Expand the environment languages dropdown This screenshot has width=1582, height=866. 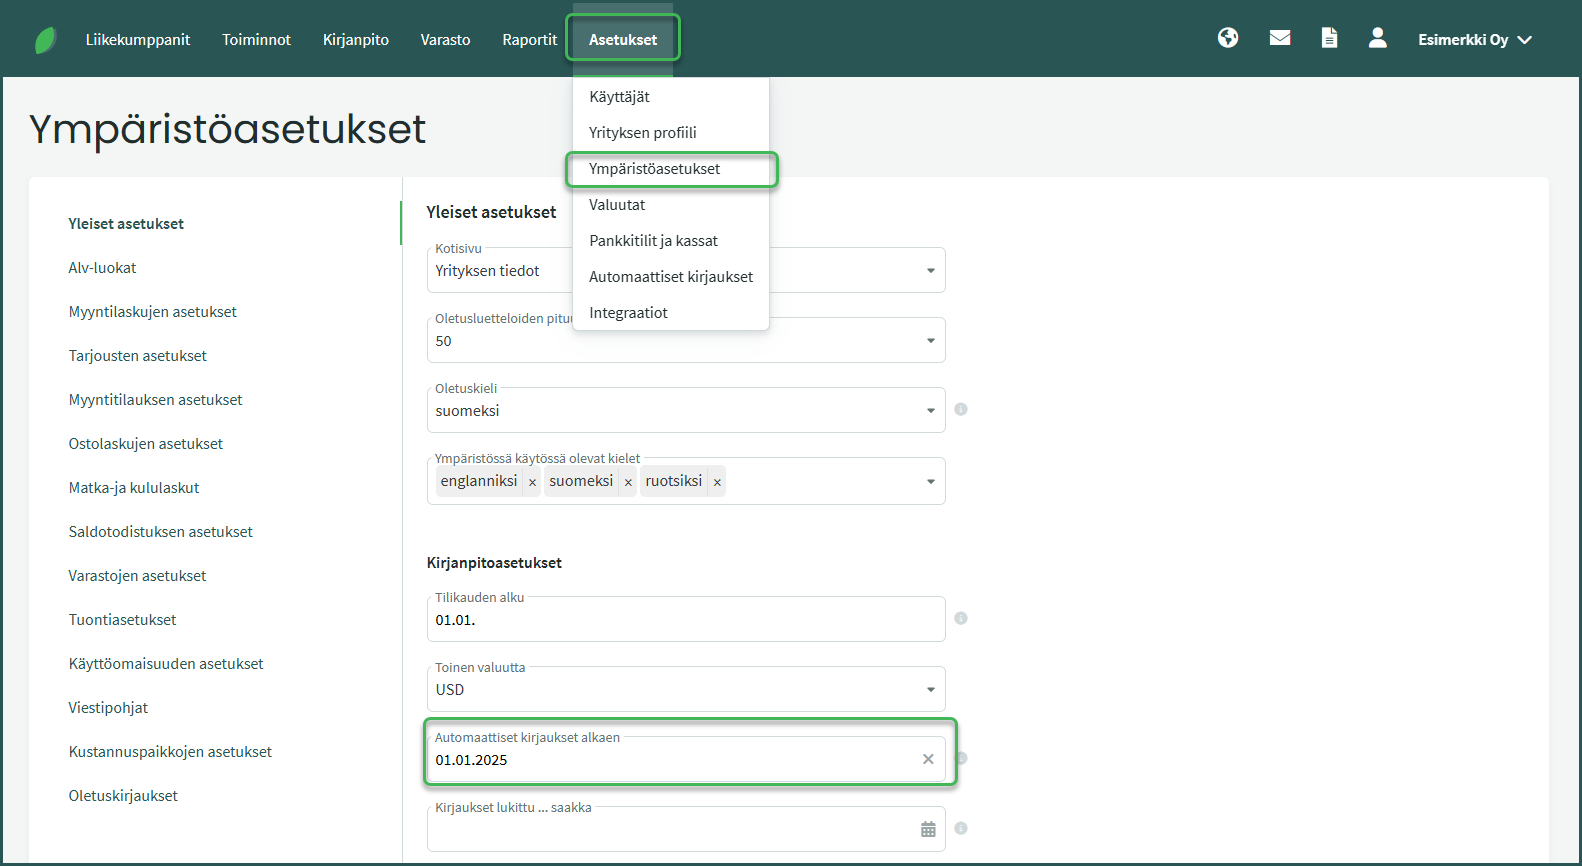(930, 481)
